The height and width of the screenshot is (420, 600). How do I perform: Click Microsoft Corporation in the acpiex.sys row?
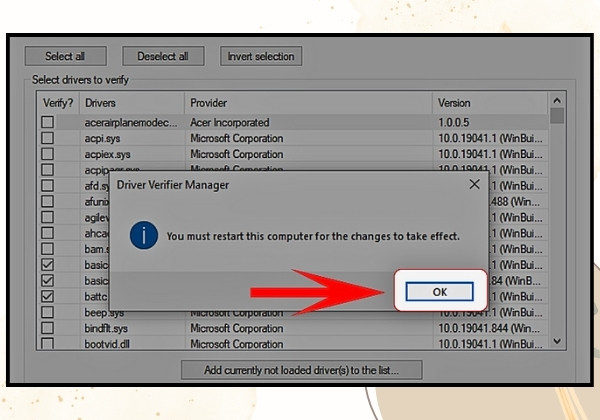tap(237, 155)
